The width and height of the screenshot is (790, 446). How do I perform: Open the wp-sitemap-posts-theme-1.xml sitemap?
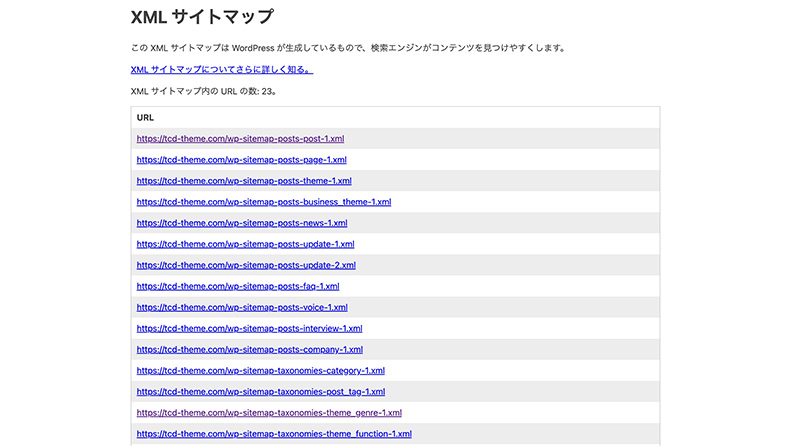click(x=244, y=181)
